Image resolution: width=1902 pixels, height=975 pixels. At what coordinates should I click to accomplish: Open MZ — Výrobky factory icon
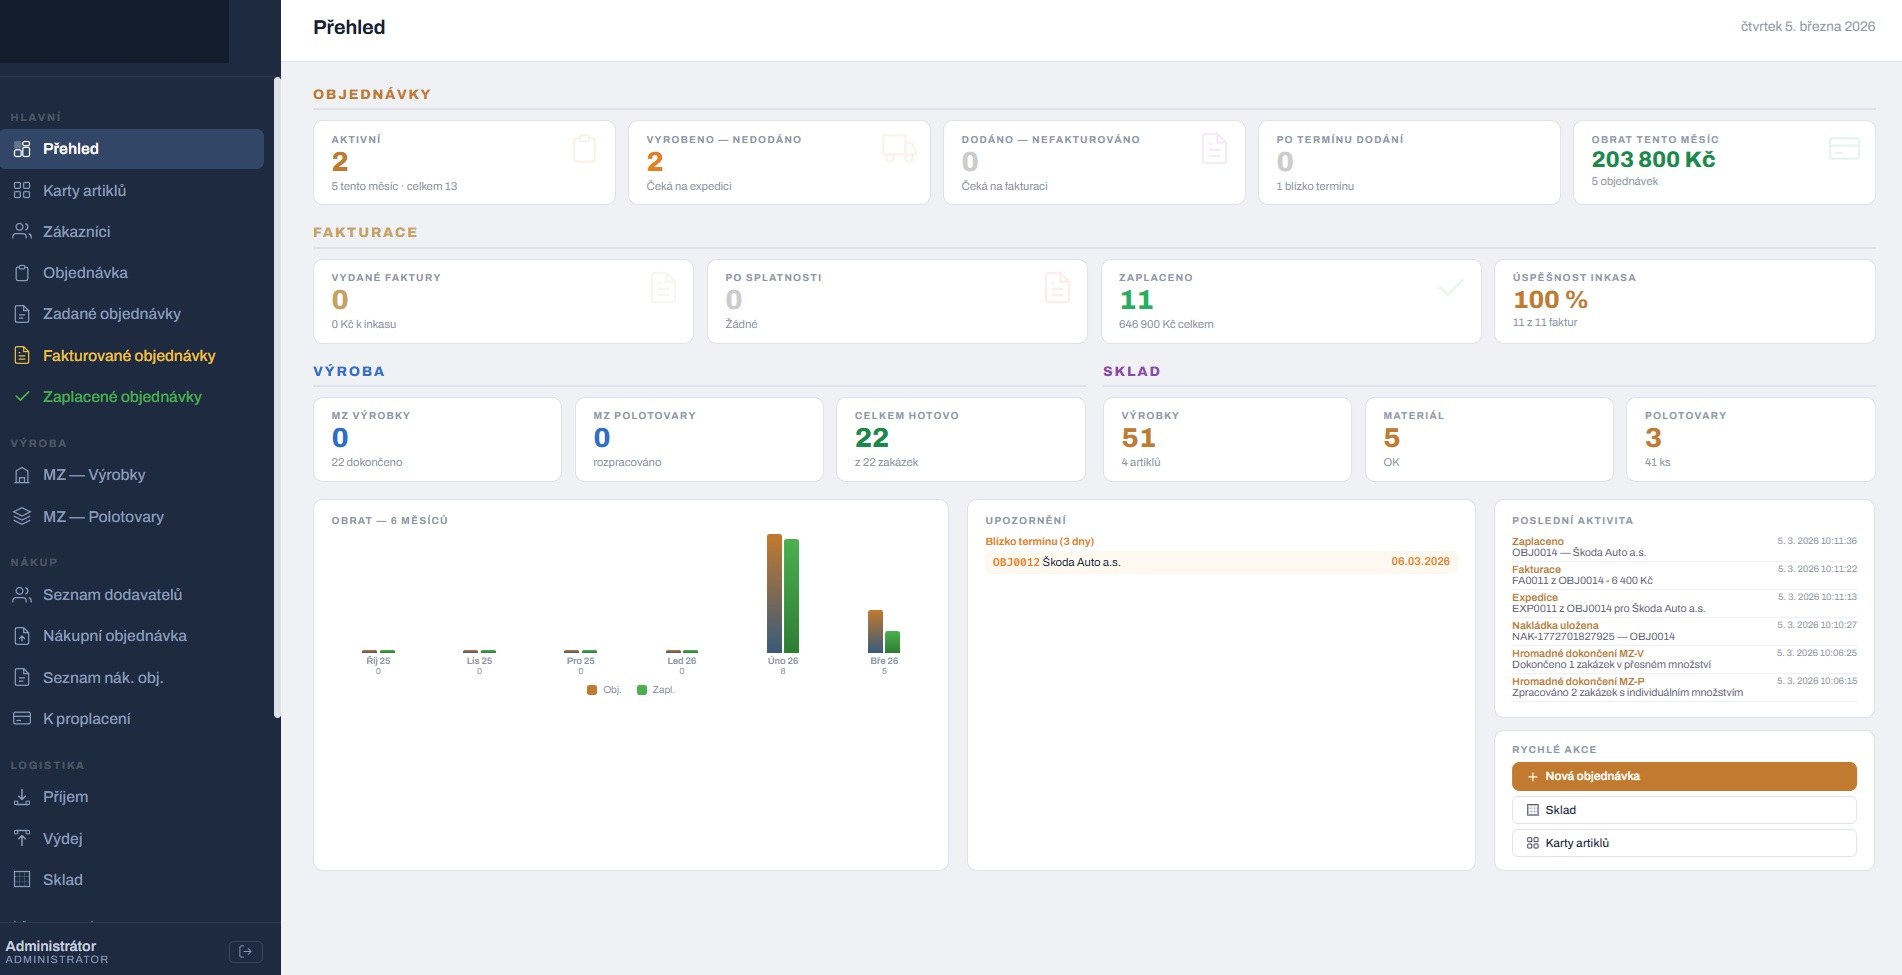tap(21, 475)
